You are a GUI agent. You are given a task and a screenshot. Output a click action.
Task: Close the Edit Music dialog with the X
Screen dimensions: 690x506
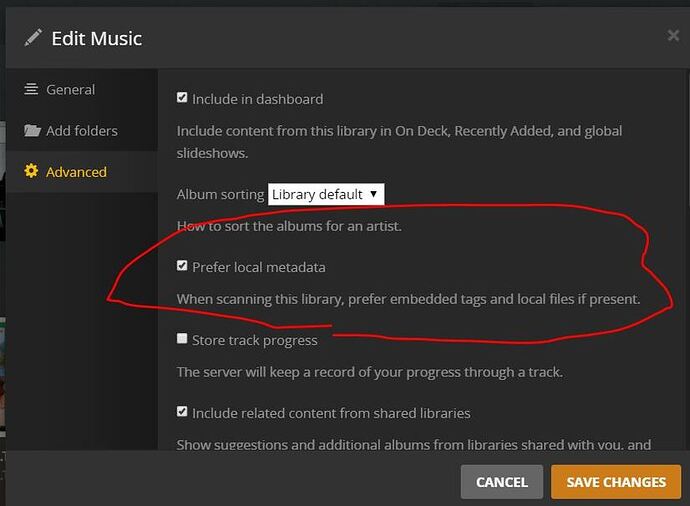(x=673, y=36)
